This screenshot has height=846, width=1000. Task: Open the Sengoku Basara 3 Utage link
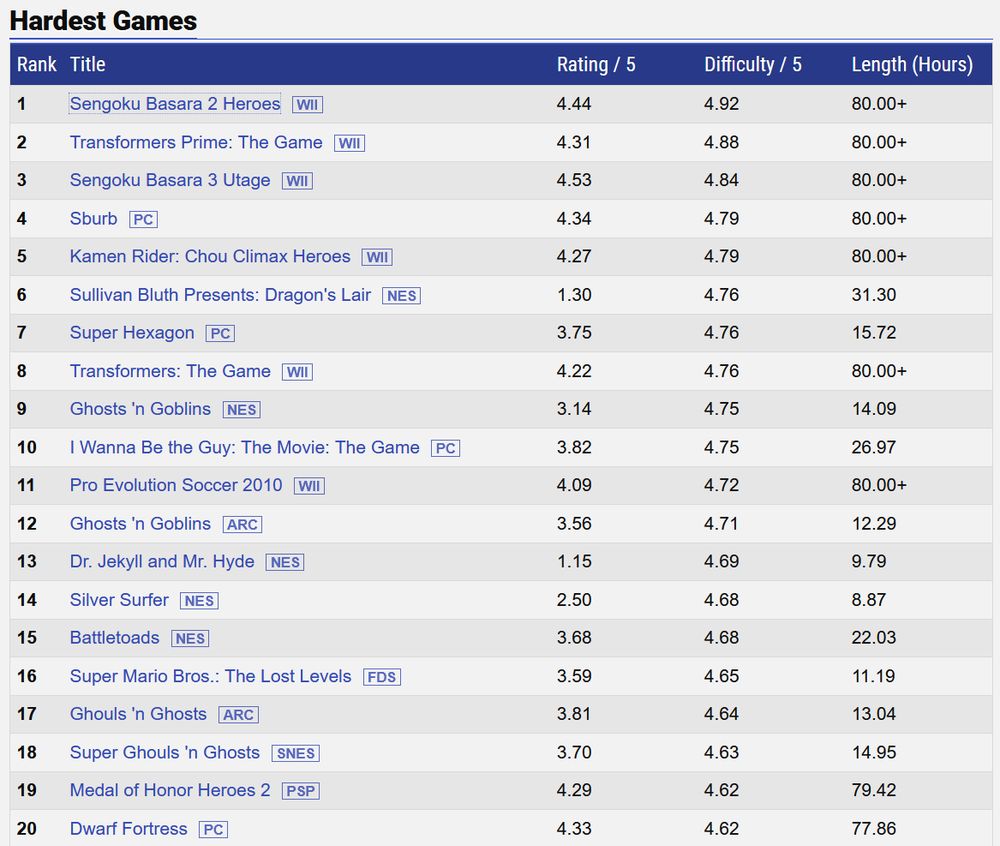[x=170, y=180]
